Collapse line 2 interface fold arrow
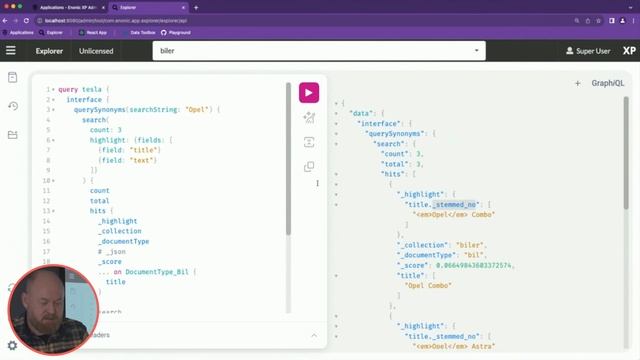 pyautogui.click(x=53, y=100)
